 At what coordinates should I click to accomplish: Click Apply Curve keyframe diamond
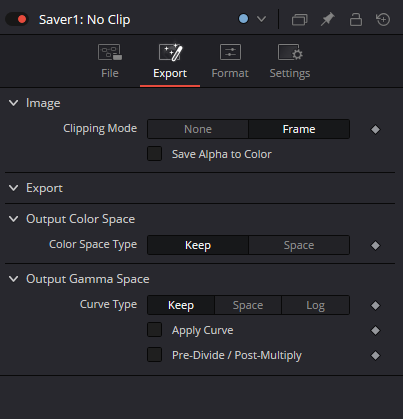375,330
